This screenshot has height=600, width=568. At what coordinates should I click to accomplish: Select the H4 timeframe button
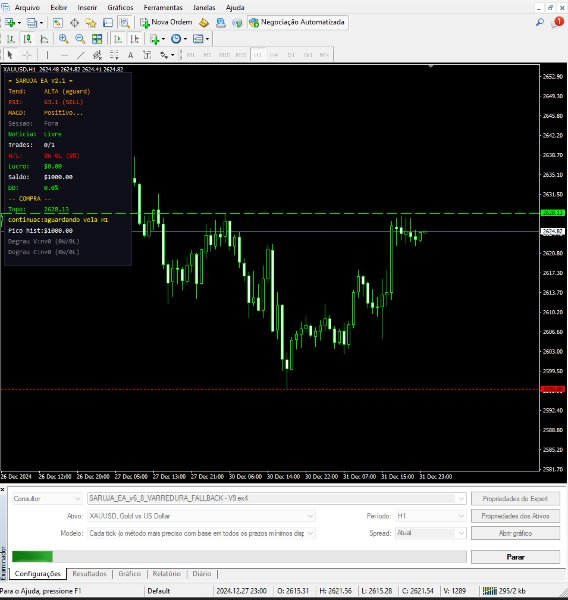click(x=274, y=55)
